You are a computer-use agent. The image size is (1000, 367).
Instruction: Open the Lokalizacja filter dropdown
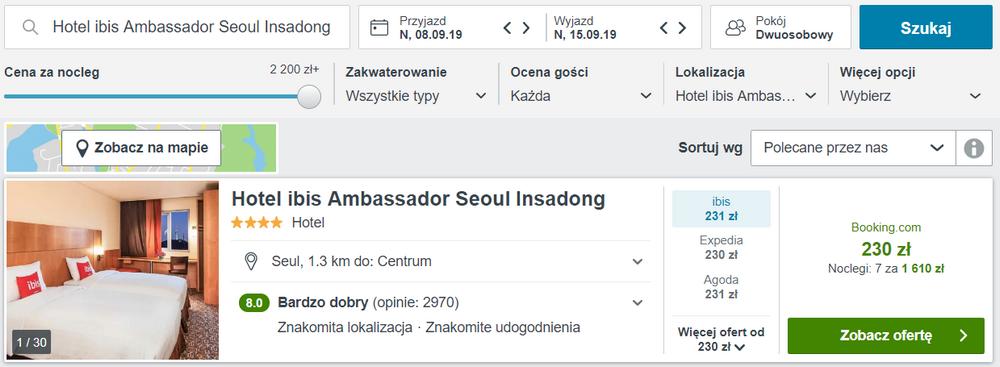(746, 96)
